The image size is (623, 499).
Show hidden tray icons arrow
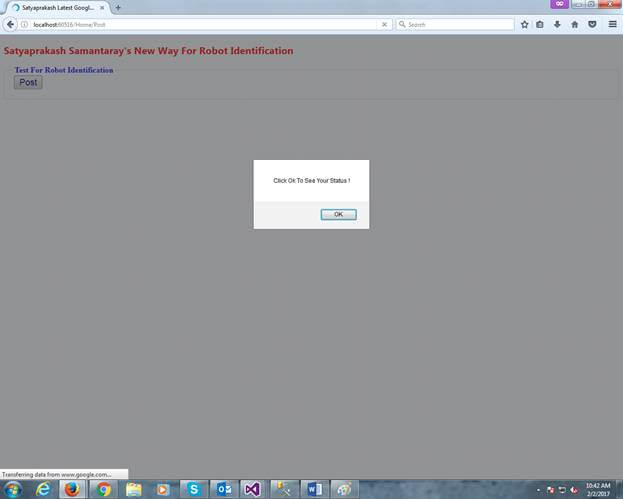click(538, 490)
